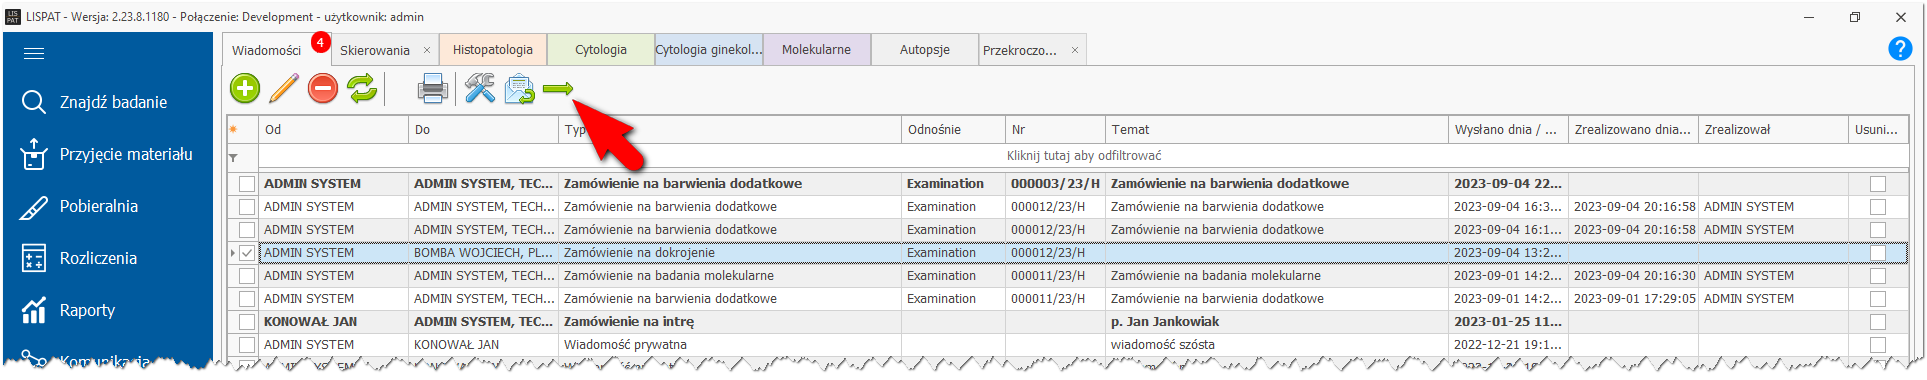Click the filter row text Kliknij tutaj aby odfiltrować
This screenshot has height=380, width=1927.
(x=1084, y=156)
